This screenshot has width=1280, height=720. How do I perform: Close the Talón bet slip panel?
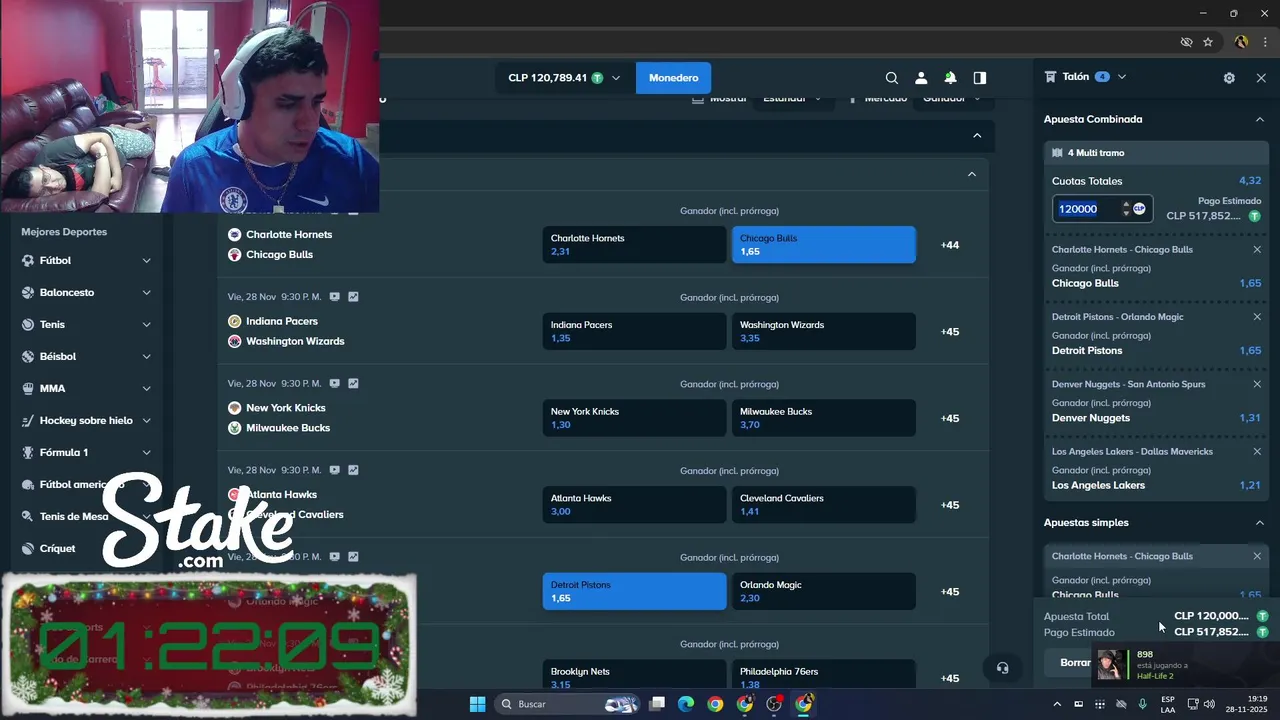[1261, 78]
